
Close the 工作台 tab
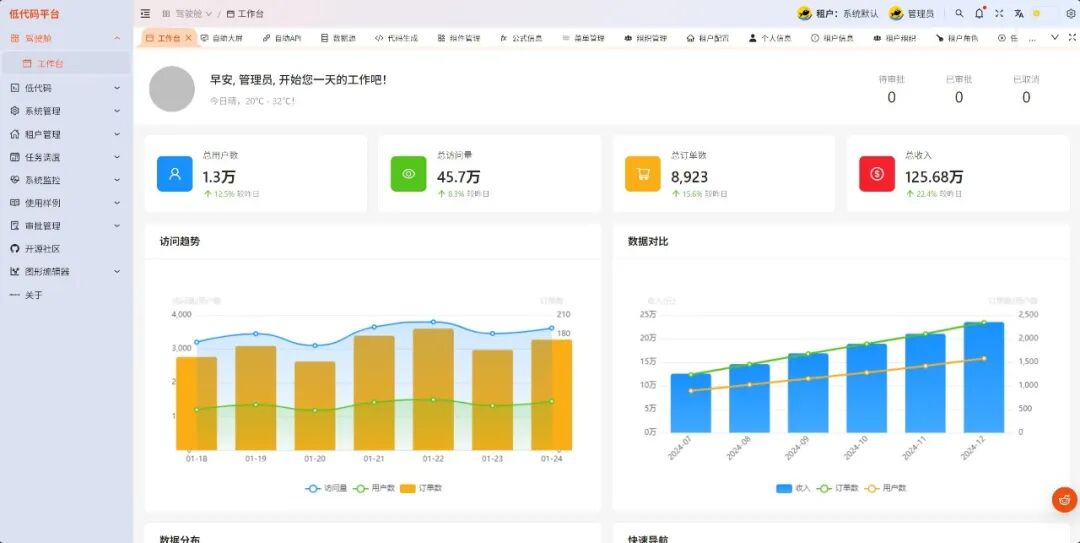click(189, 38)
